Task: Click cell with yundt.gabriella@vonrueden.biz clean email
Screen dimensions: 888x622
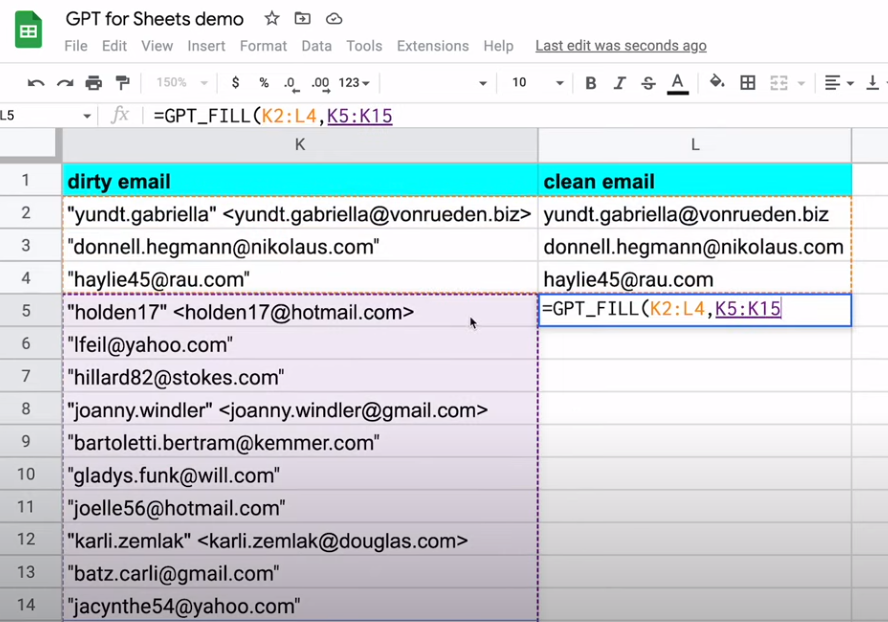Action: pos(694,214)
